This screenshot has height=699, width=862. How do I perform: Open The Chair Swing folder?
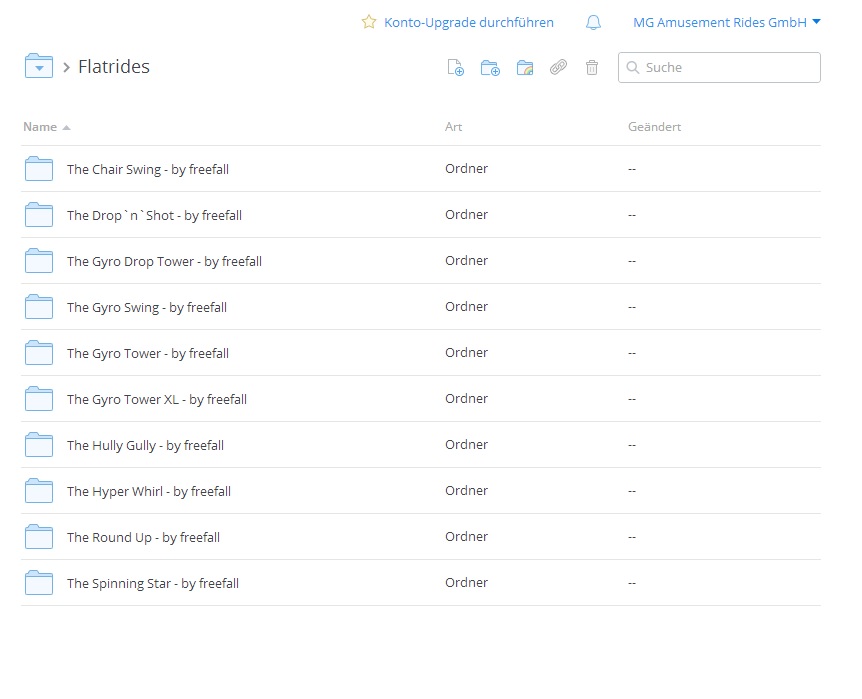pyautogui.click(x=147, y=169)
